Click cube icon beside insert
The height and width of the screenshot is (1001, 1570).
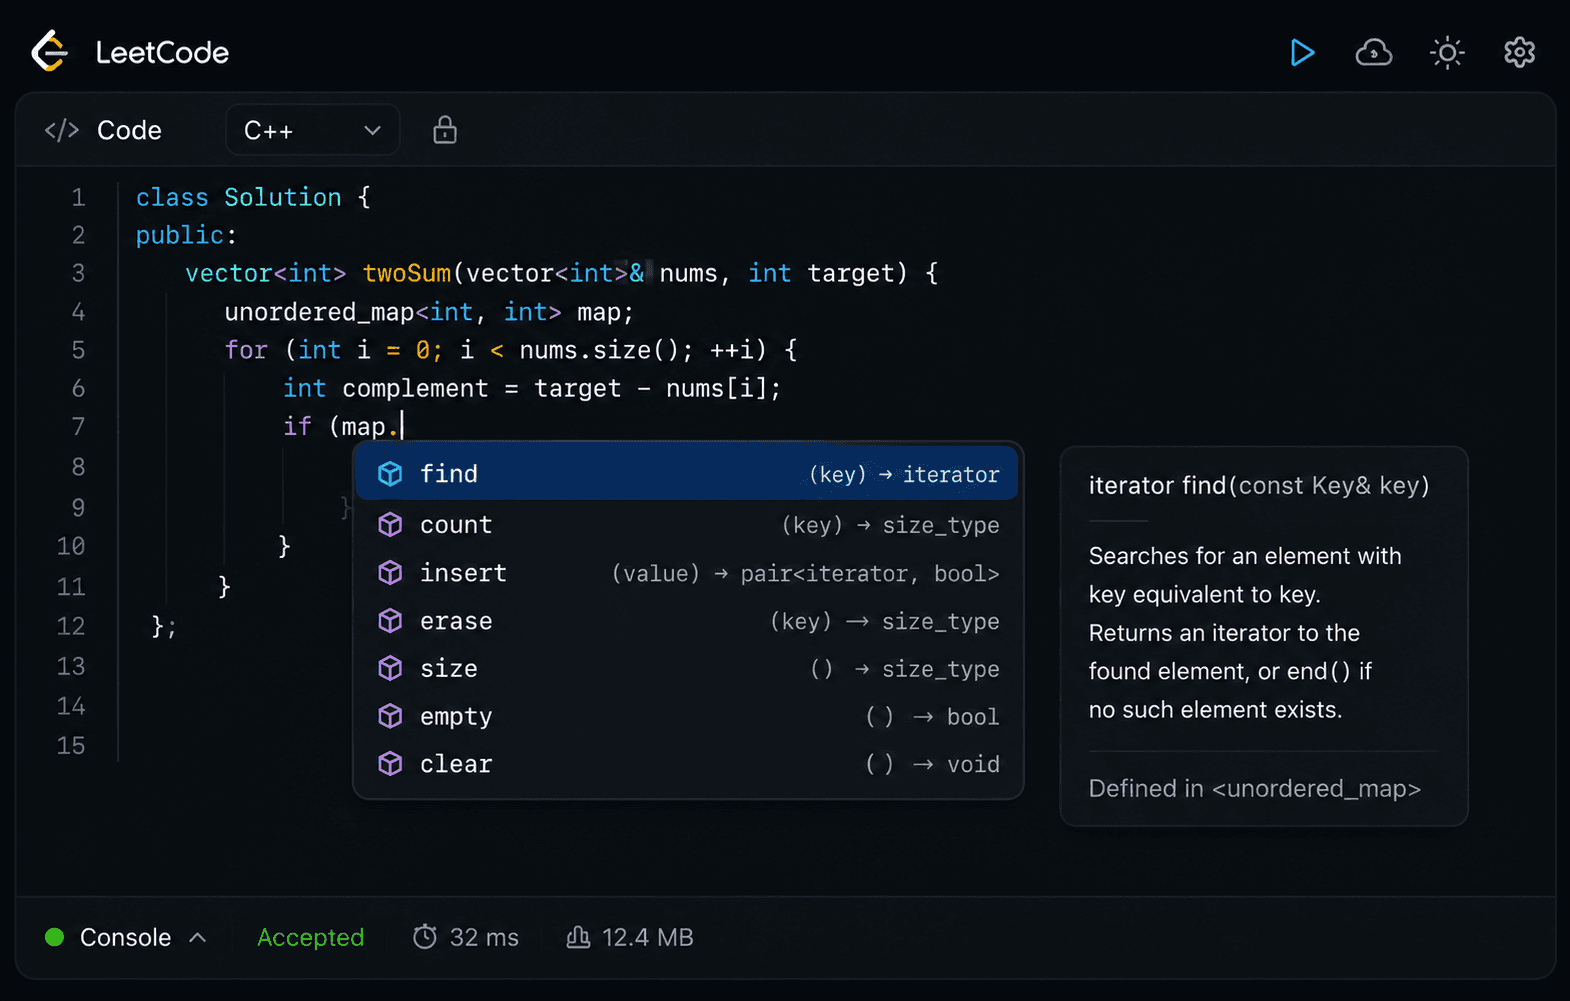[390, 573]
